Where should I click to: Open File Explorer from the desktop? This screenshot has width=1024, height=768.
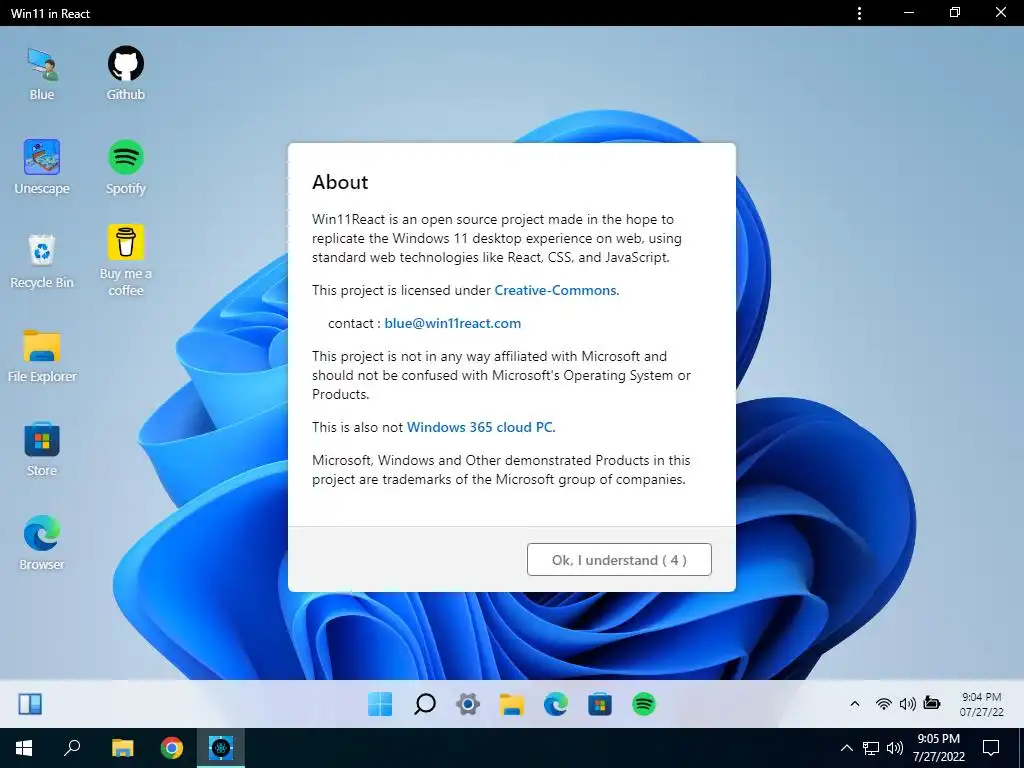point(42,356)
